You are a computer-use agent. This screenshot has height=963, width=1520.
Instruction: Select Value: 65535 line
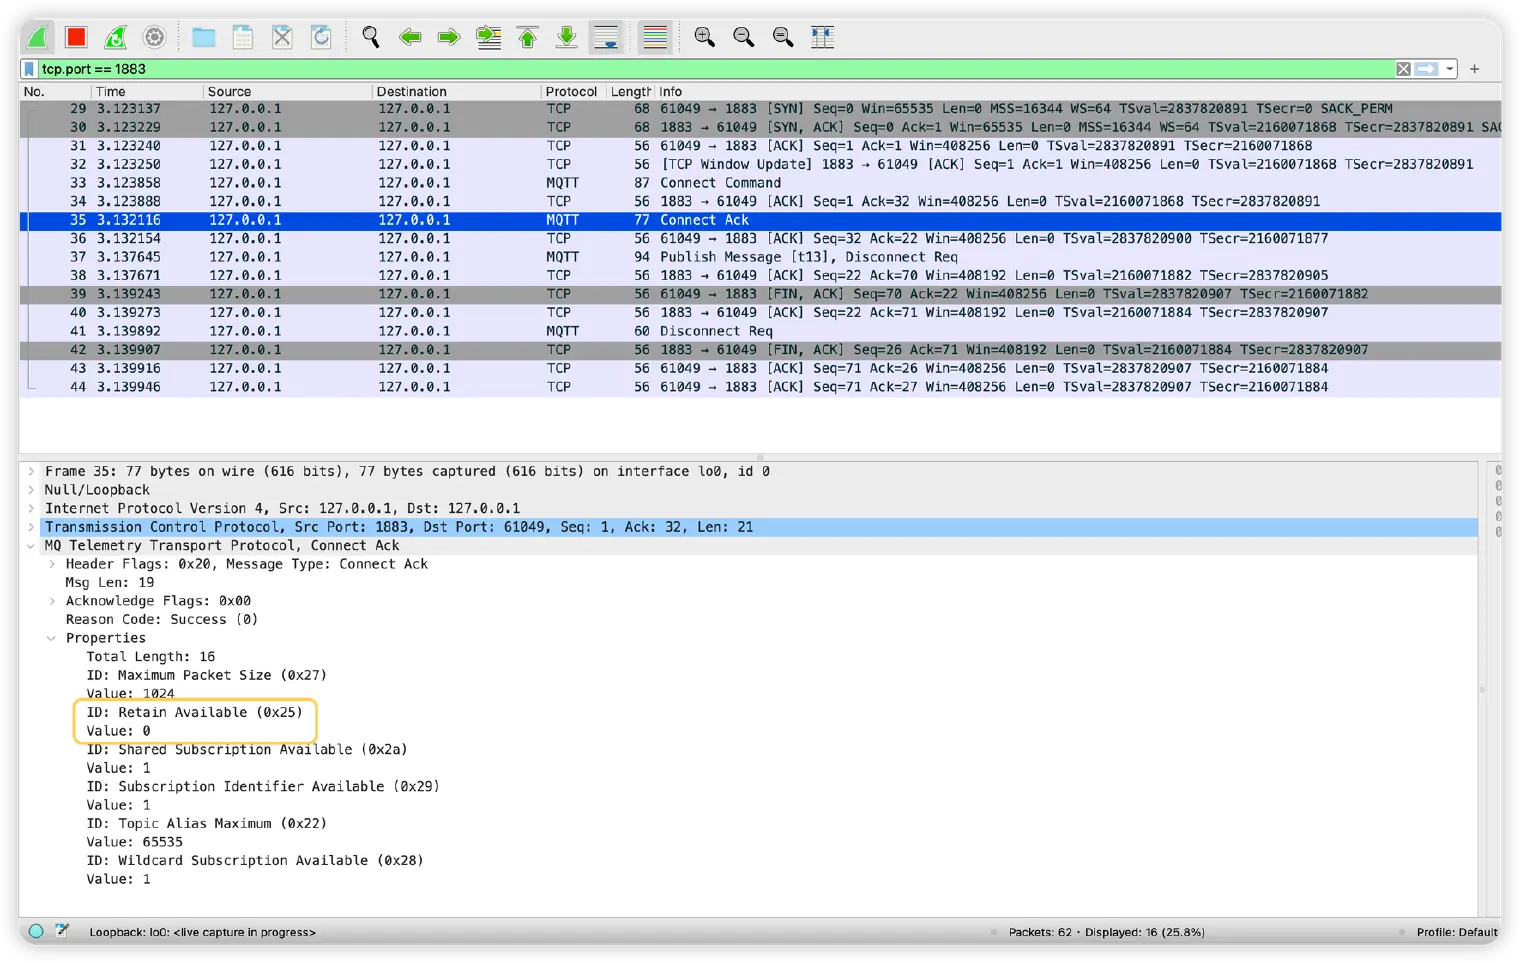tap(135, 842)
